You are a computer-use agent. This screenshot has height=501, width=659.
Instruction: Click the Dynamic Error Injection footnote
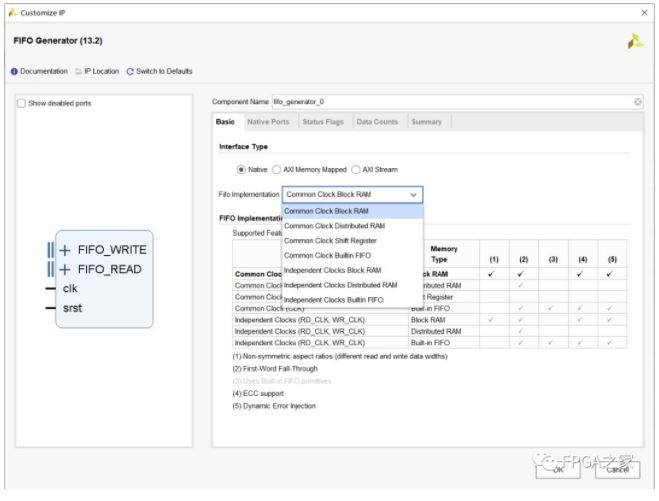tap(274, 406)
